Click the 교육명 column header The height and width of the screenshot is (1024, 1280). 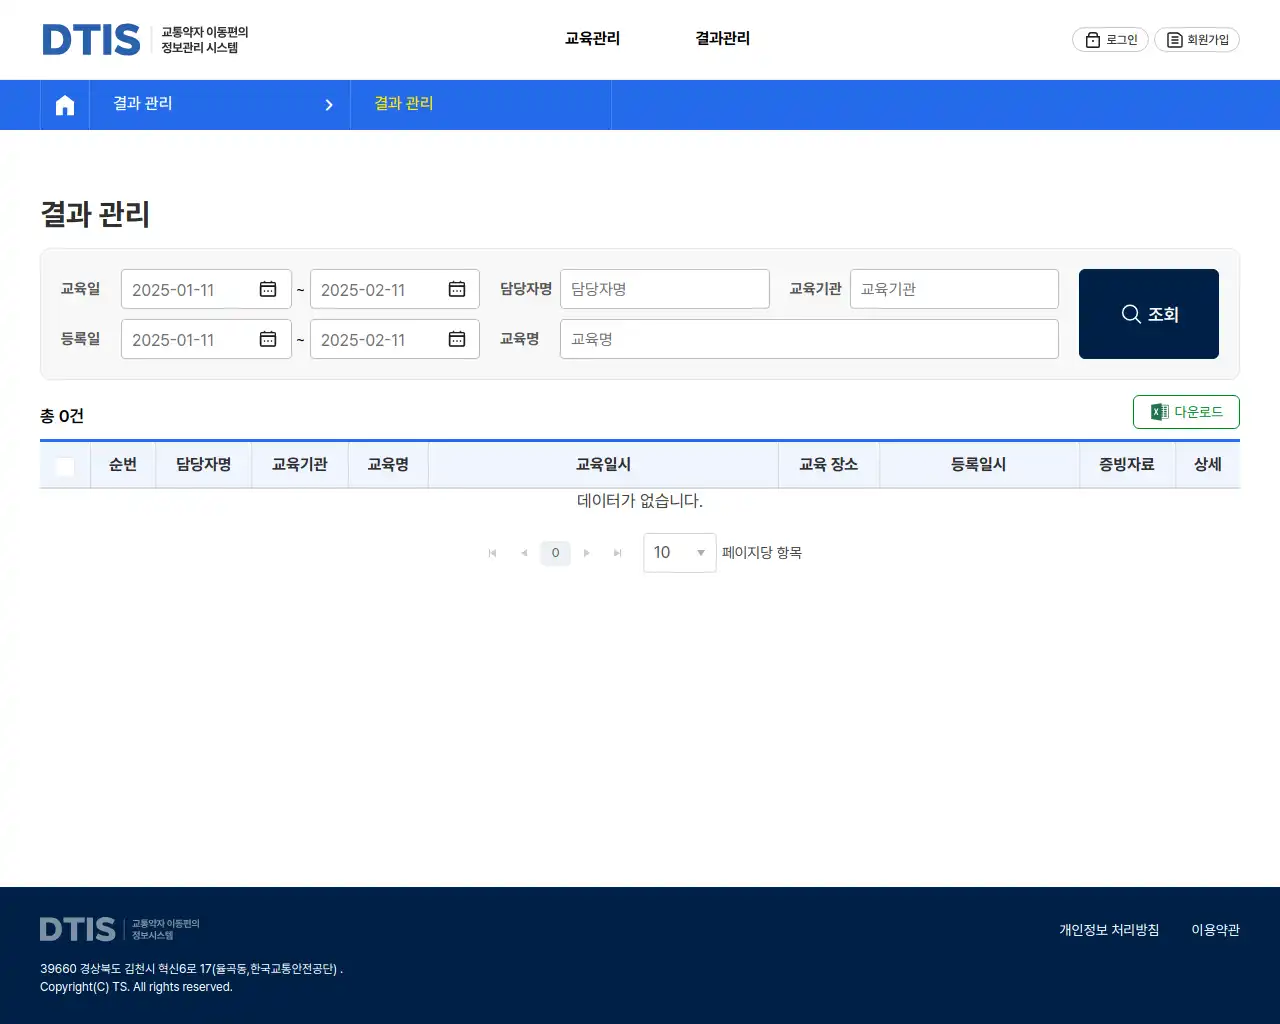pyautogui.click(x=388, y=465)
